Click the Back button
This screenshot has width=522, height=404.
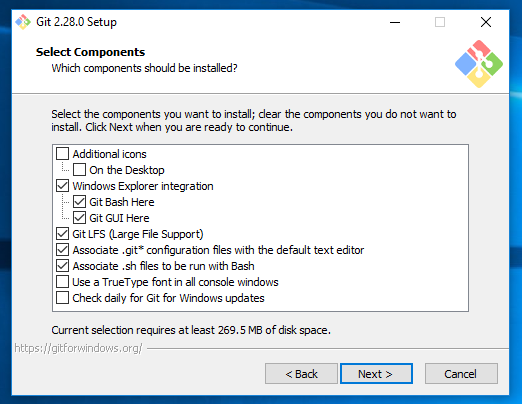[x=301, y=374]
